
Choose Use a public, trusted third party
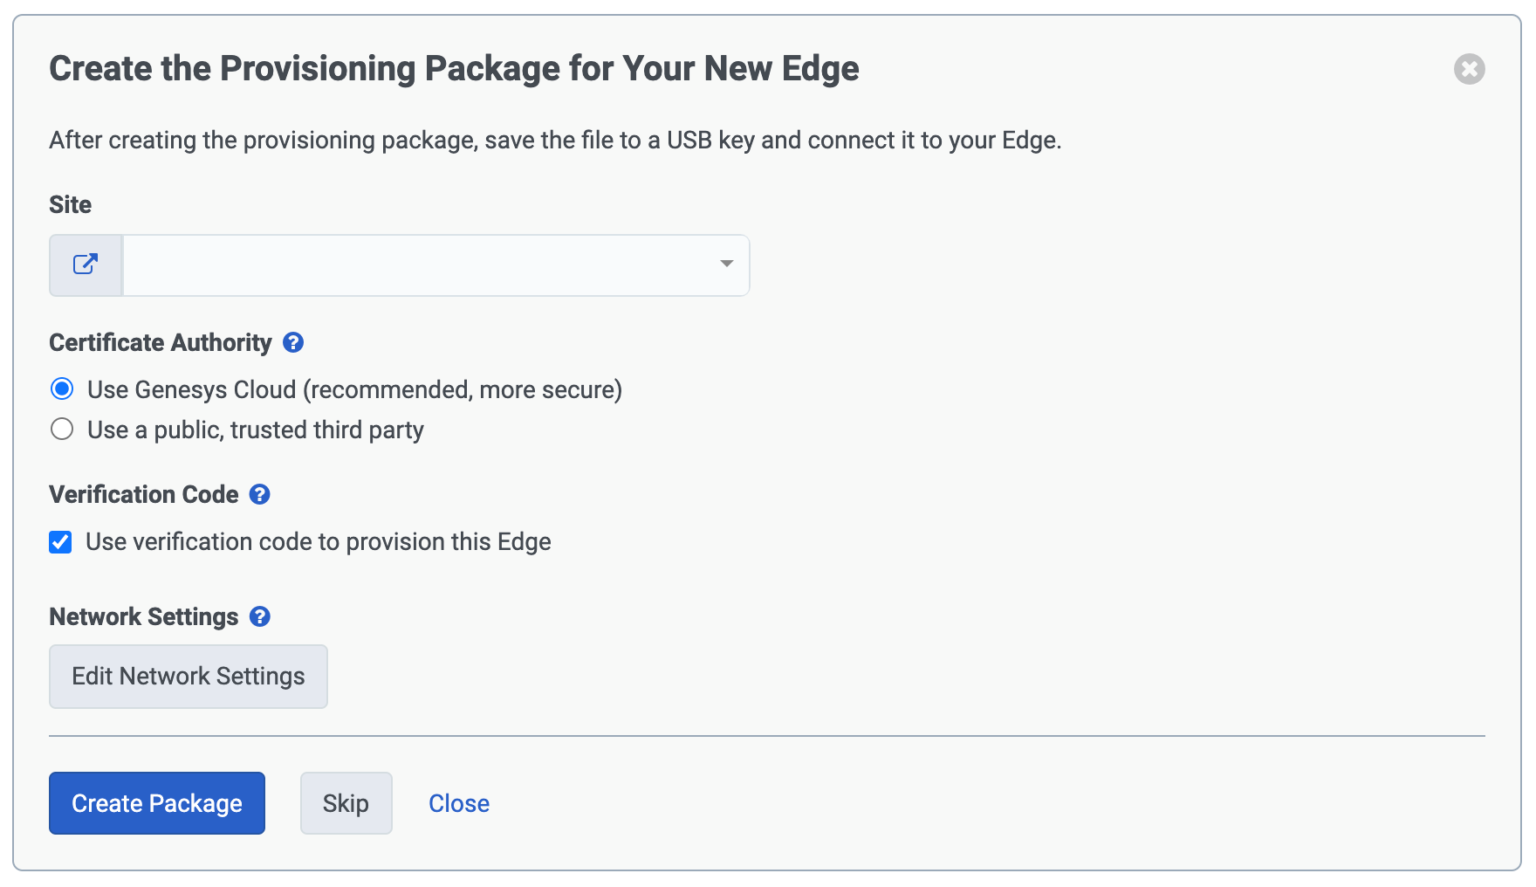[x=61, y=429]
